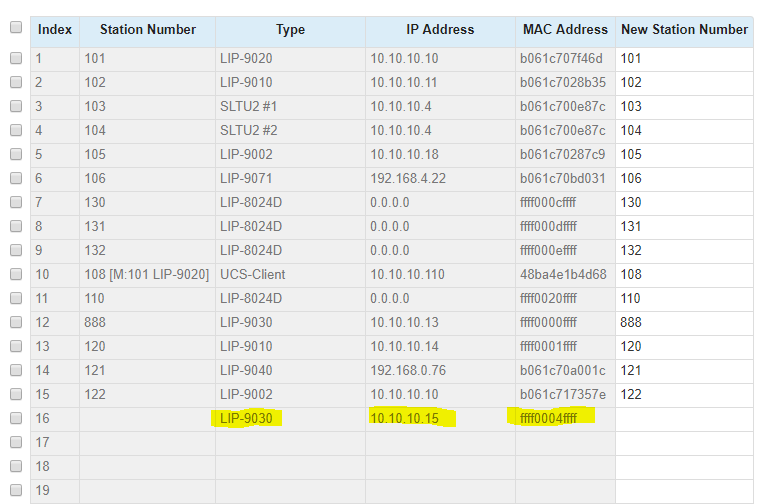Check the box for index 7 row
769x504 pixels.
[16, 202]
